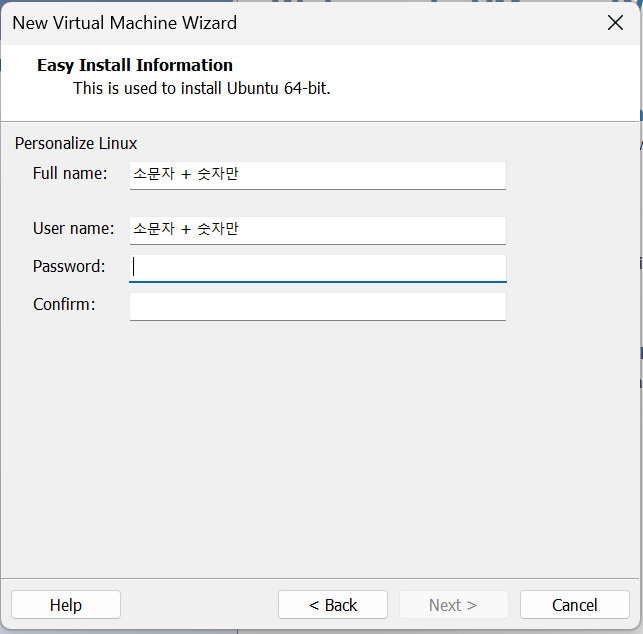Screen dimensions: 643x634
Task: Click the 'This is used to install Ubuntu 64-bit.' text
Action: point(202,88)
